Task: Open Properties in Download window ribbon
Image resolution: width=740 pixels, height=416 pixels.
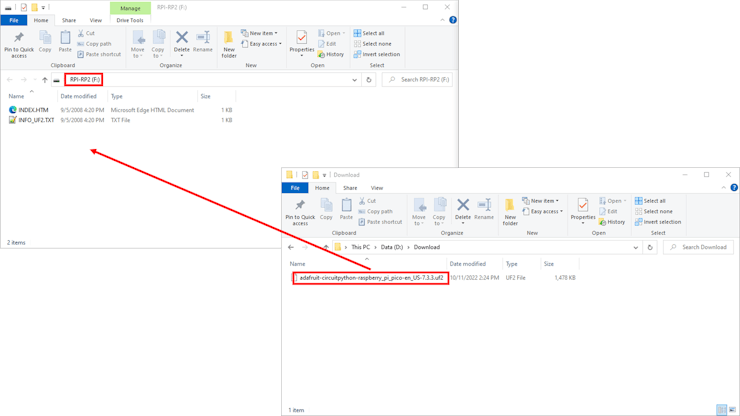Action: click(x=583, y=210)
